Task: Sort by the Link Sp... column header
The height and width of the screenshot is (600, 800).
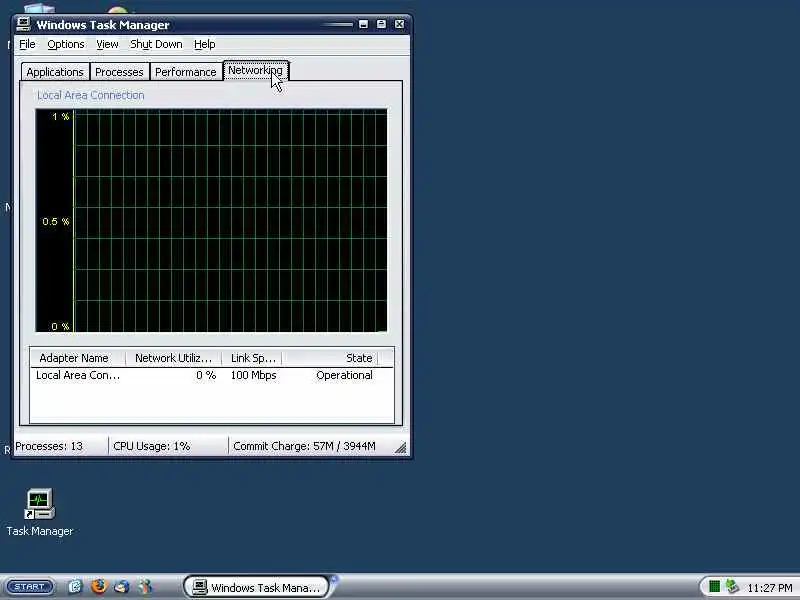Action: [252, 358]
